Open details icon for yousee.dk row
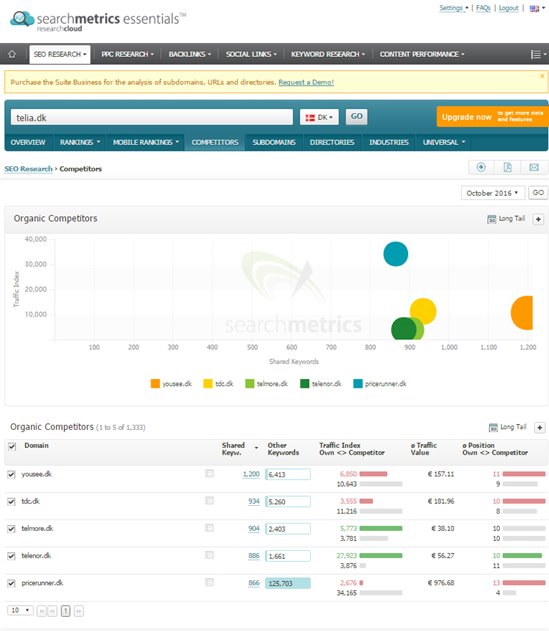Viewport: 549px width, 631px height. (x=209, y=474)
